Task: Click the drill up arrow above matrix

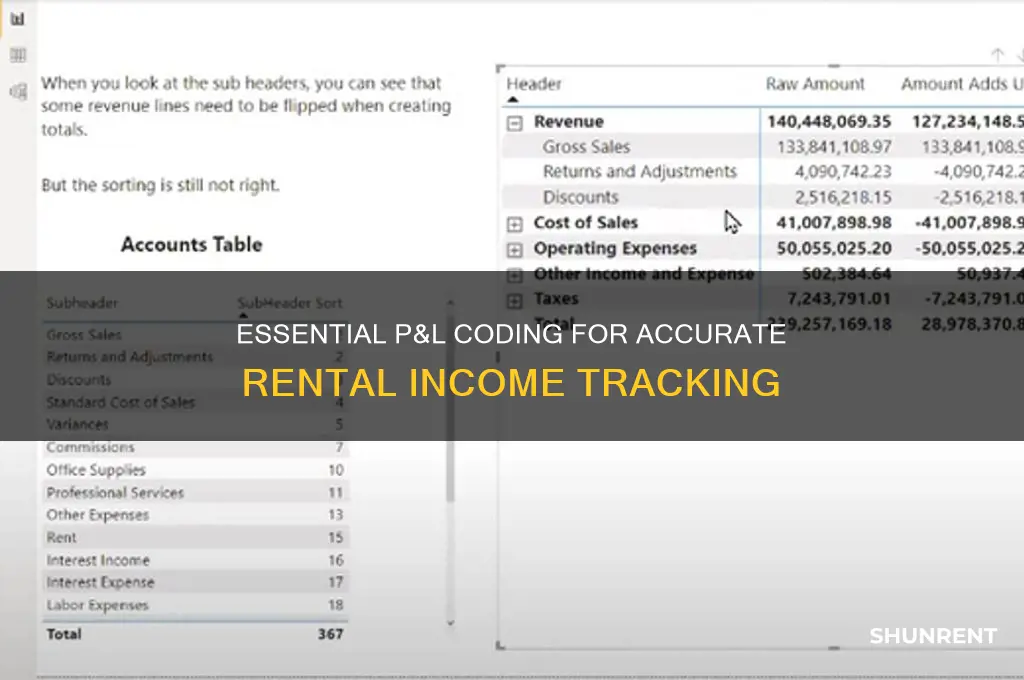Action: [x=997, y=55]
